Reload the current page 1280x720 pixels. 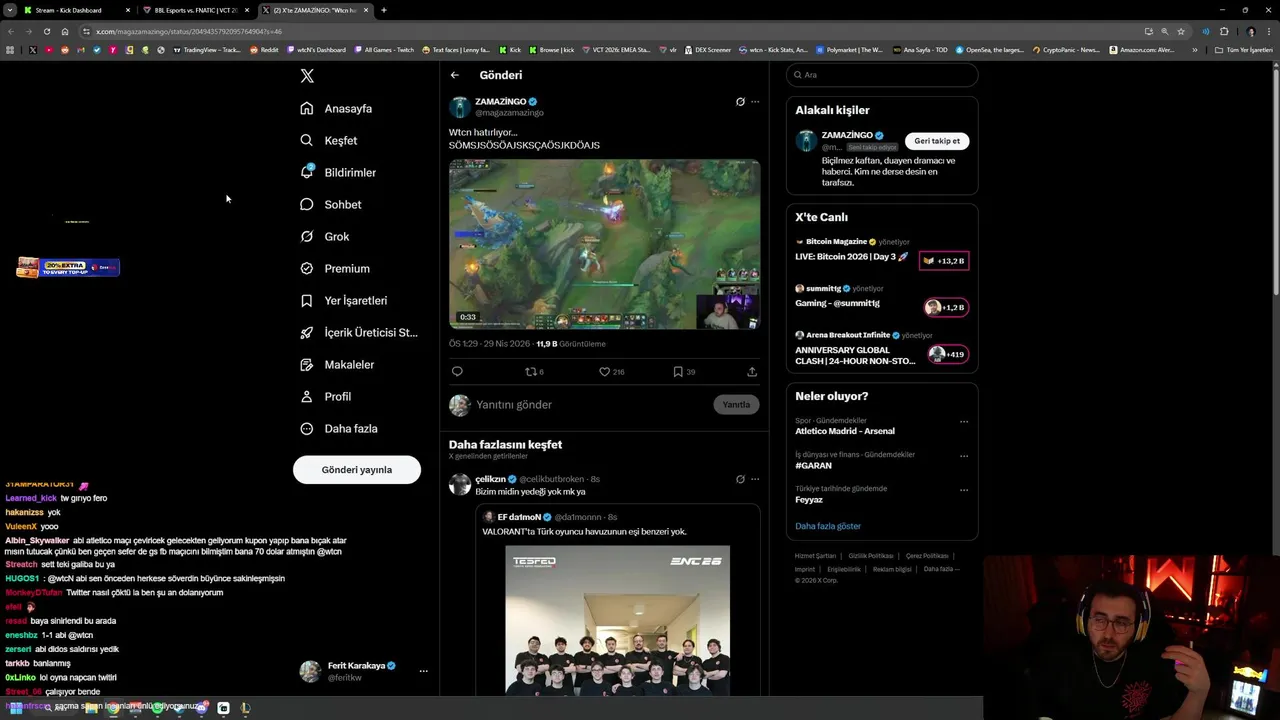[x=46, y=31]
